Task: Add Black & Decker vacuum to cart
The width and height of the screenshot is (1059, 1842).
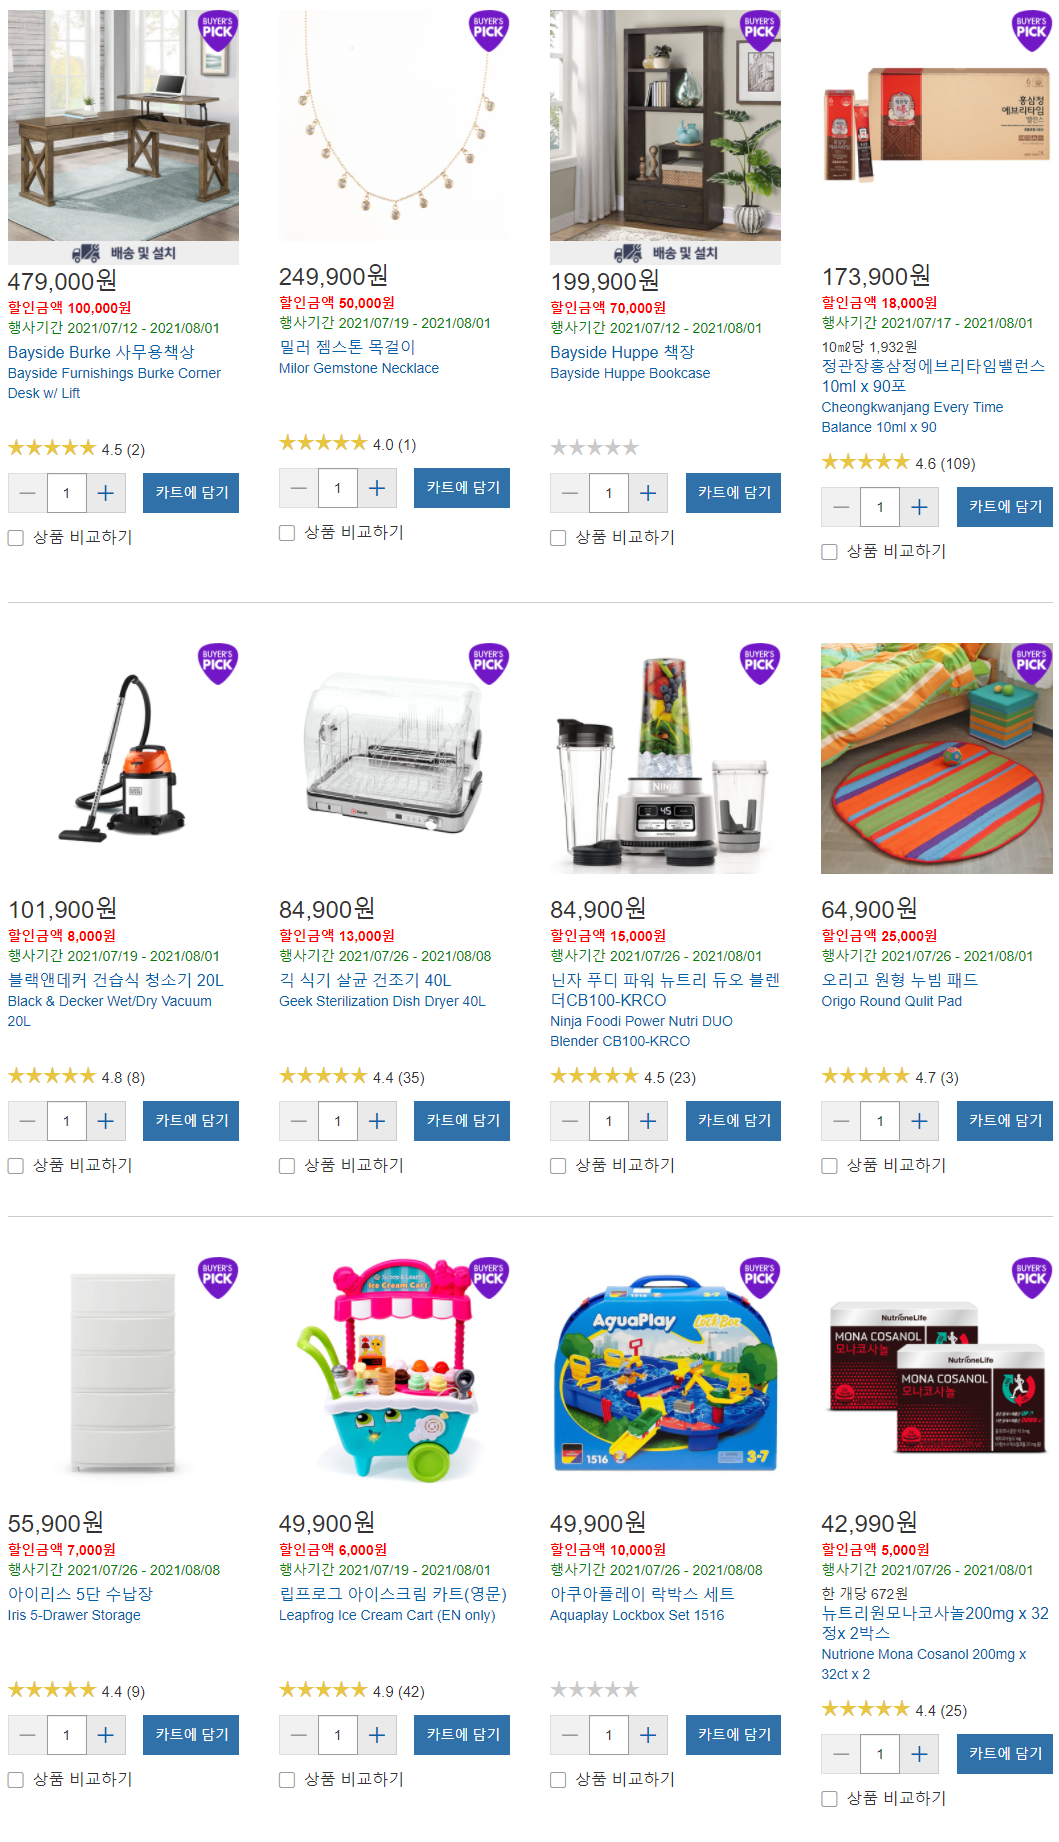Action: [191, 1121]
